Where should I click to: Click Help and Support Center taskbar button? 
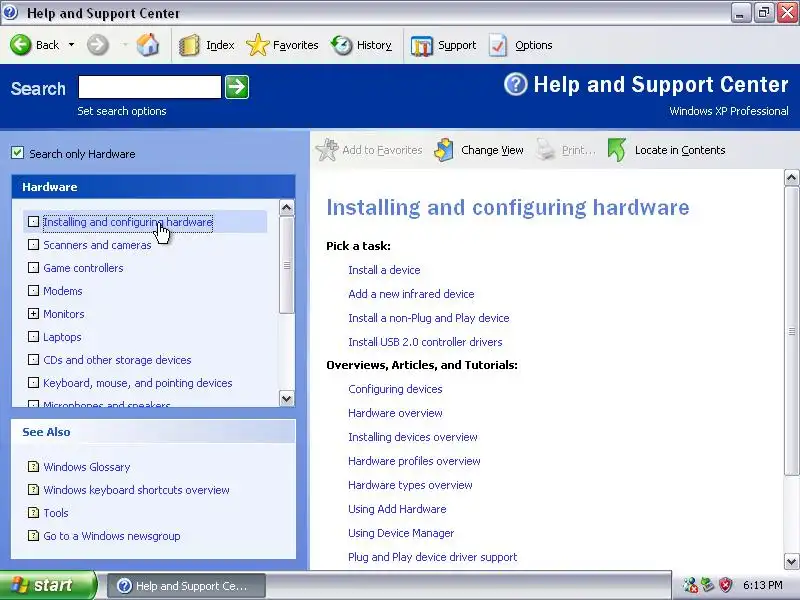click(186, 586)
